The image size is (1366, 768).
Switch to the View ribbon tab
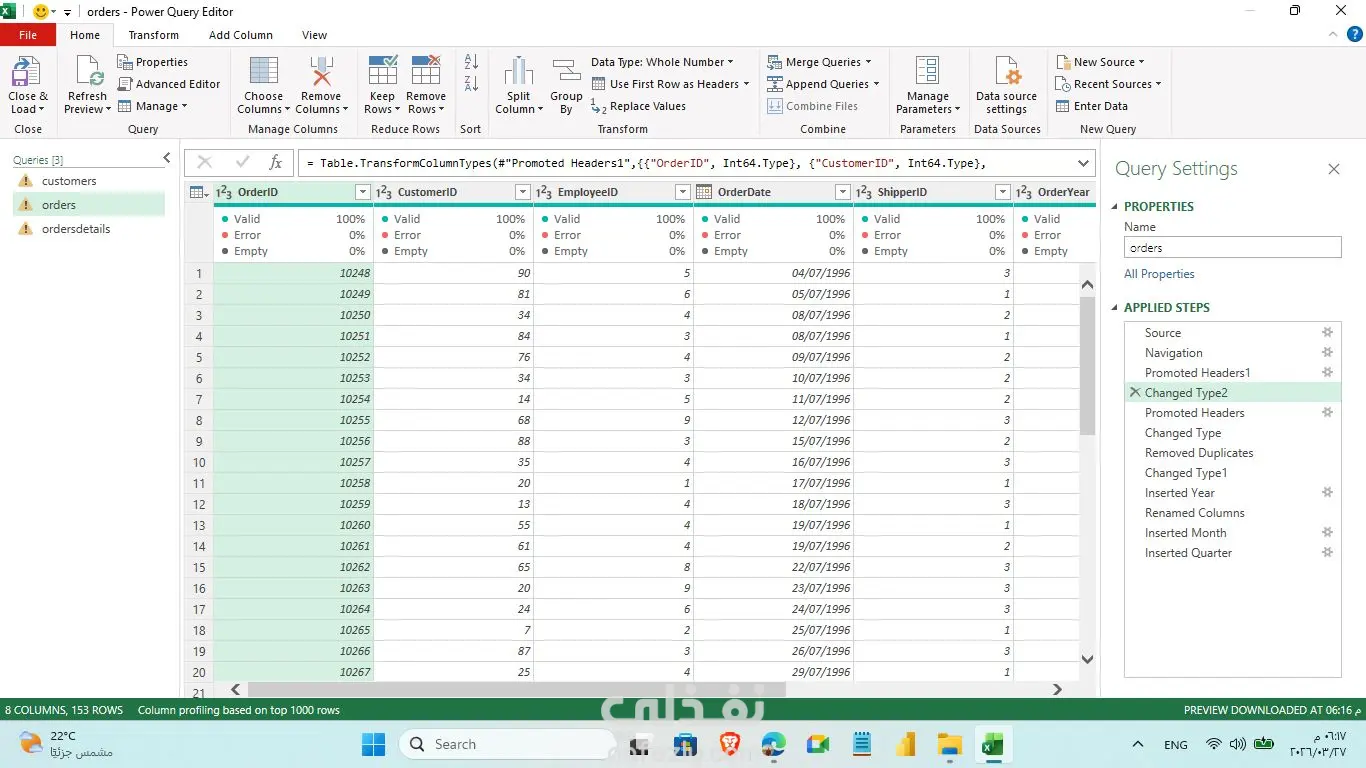(314, 35)
